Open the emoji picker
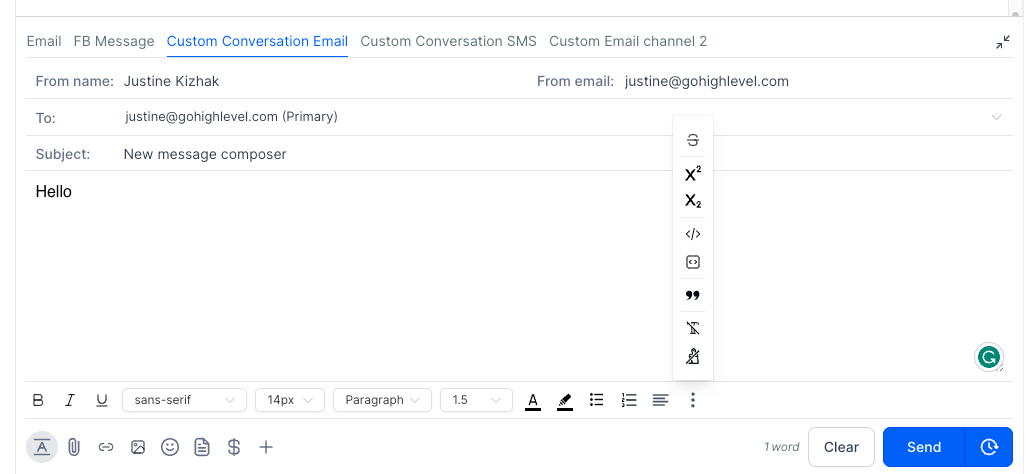 170,447
